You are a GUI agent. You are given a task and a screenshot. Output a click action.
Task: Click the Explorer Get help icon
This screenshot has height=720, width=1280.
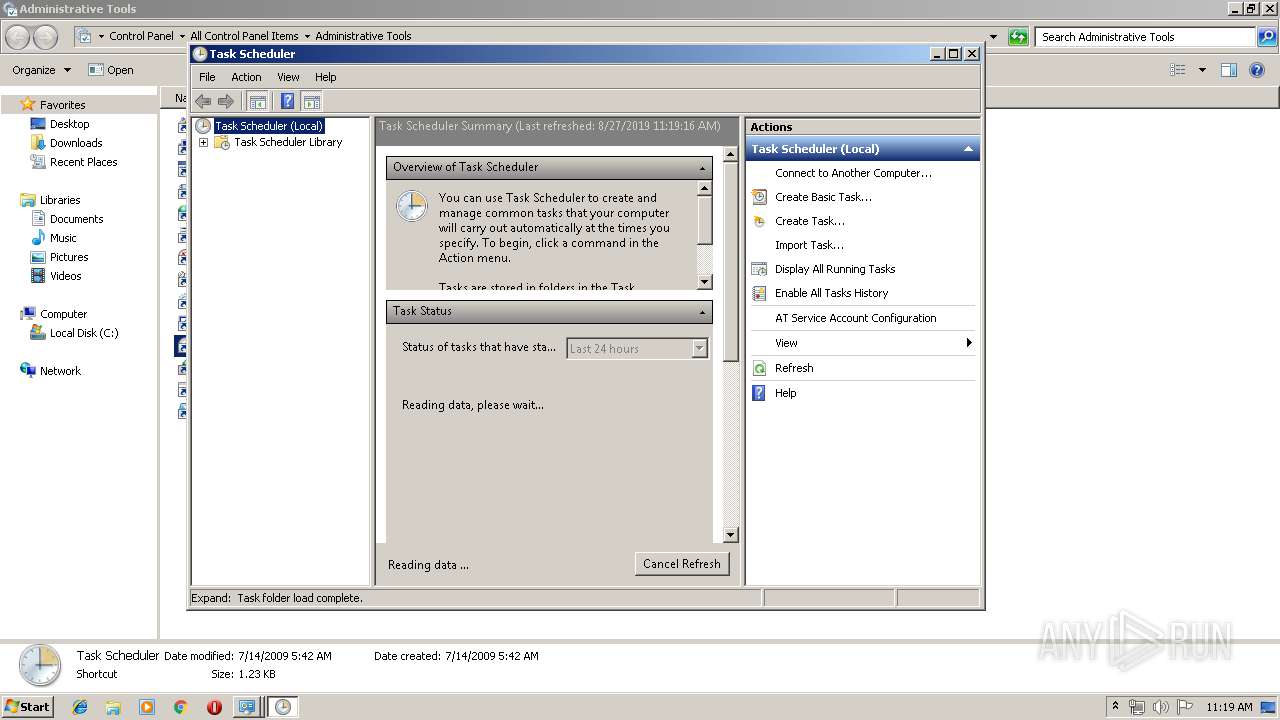coord(1258,70)
